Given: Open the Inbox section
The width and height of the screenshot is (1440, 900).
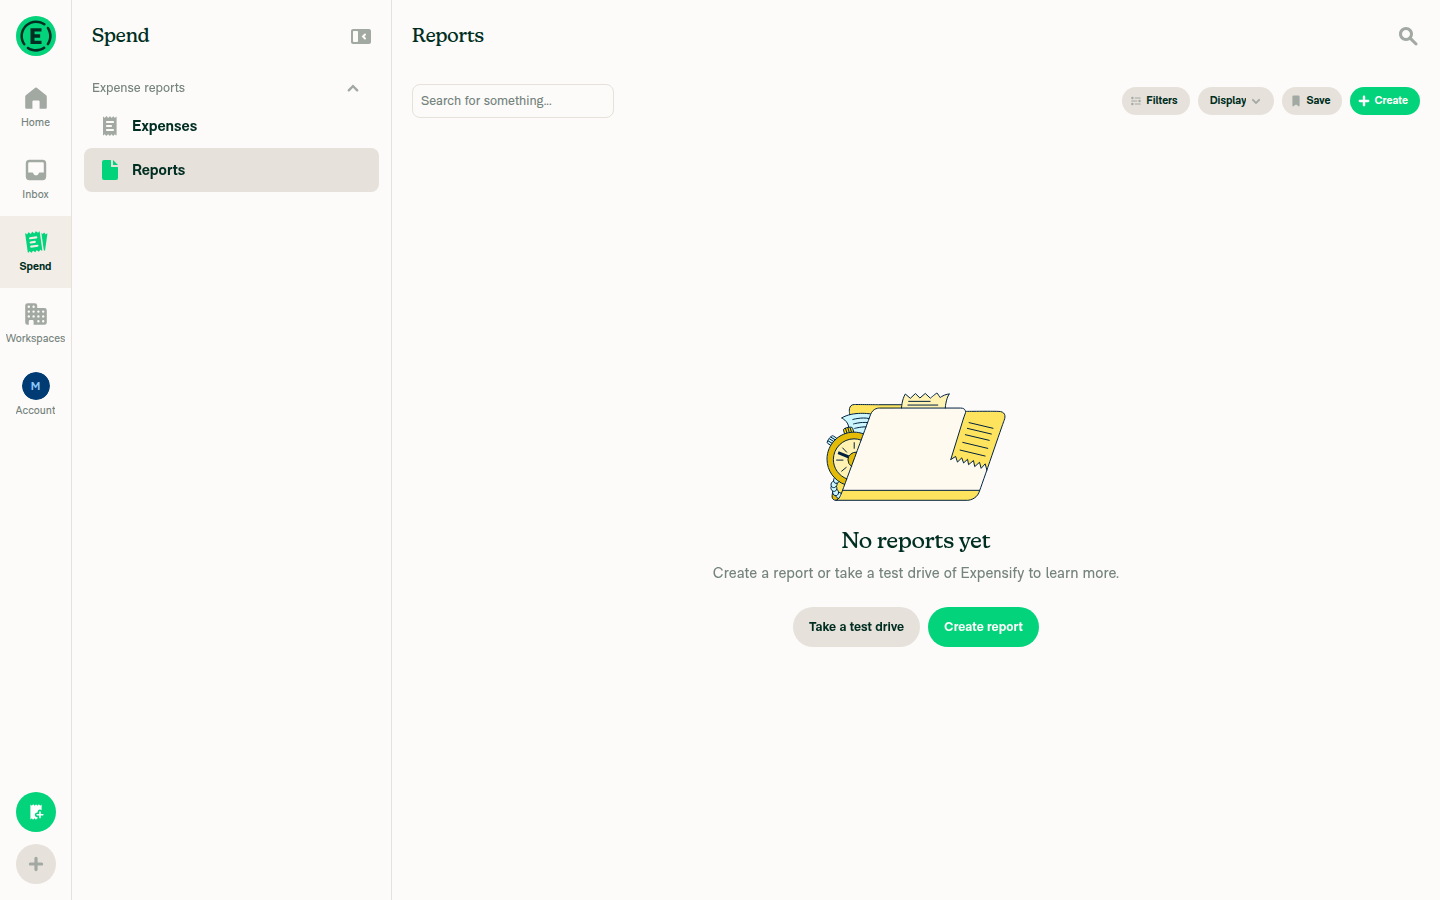Looking at the screenshot, I should coord(36,180).
